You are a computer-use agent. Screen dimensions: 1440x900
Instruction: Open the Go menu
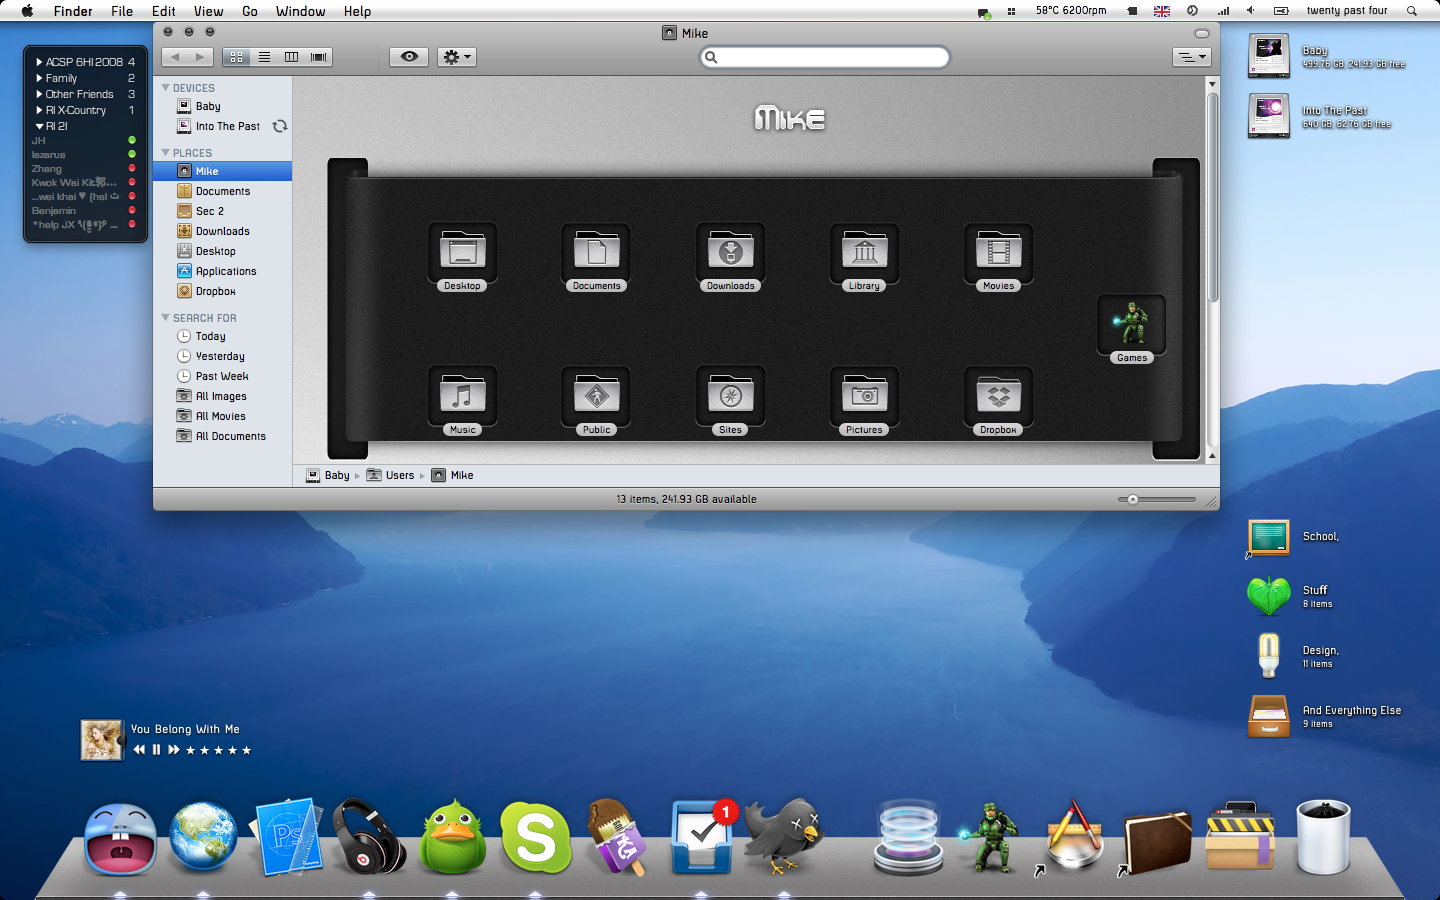click(x=250, y=11)
